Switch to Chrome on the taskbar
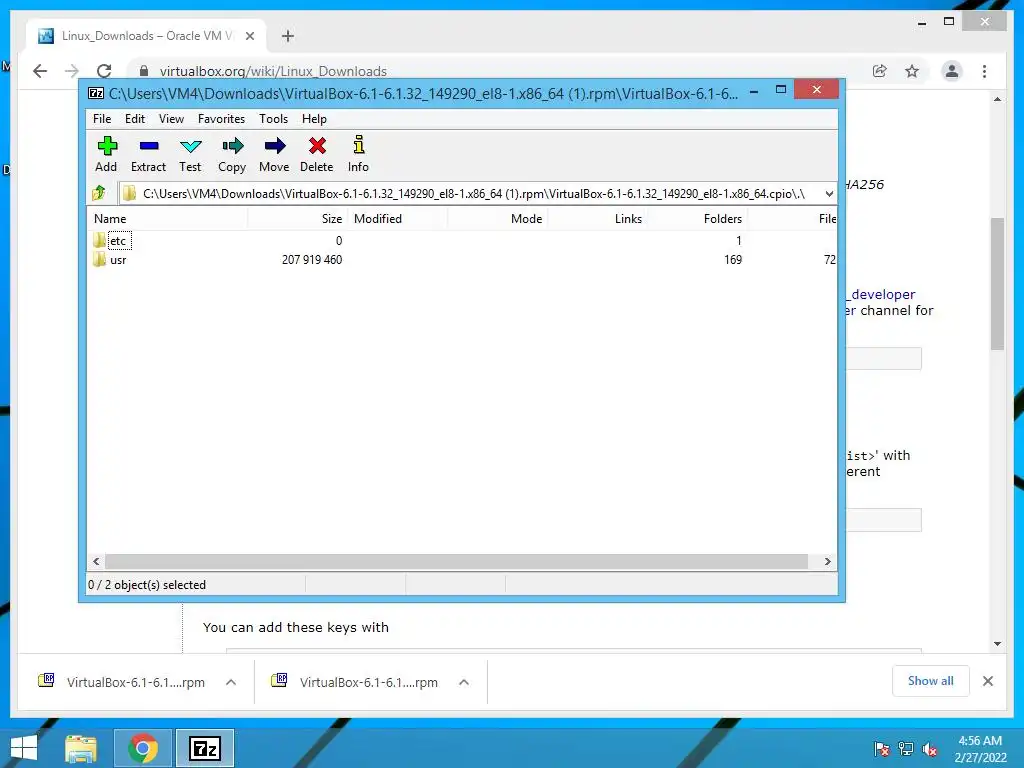Image resolution: width=1024 pixels, height=768 pixels. click(142, 748)
